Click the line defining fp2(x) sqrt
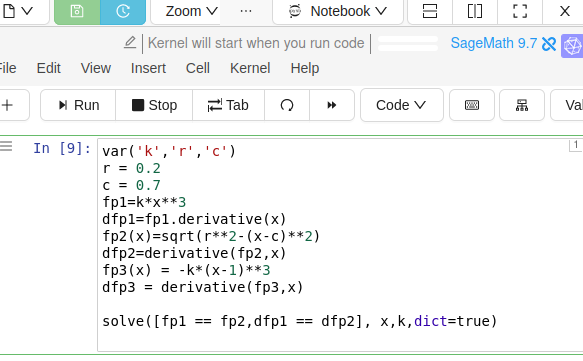The width and height of the screenshot is (583, 361). click(x=211, y=236)
